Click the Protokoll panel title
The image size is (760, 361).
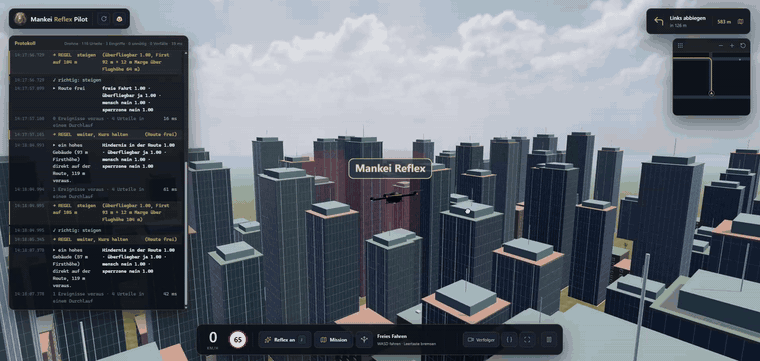tap(25, 44)
